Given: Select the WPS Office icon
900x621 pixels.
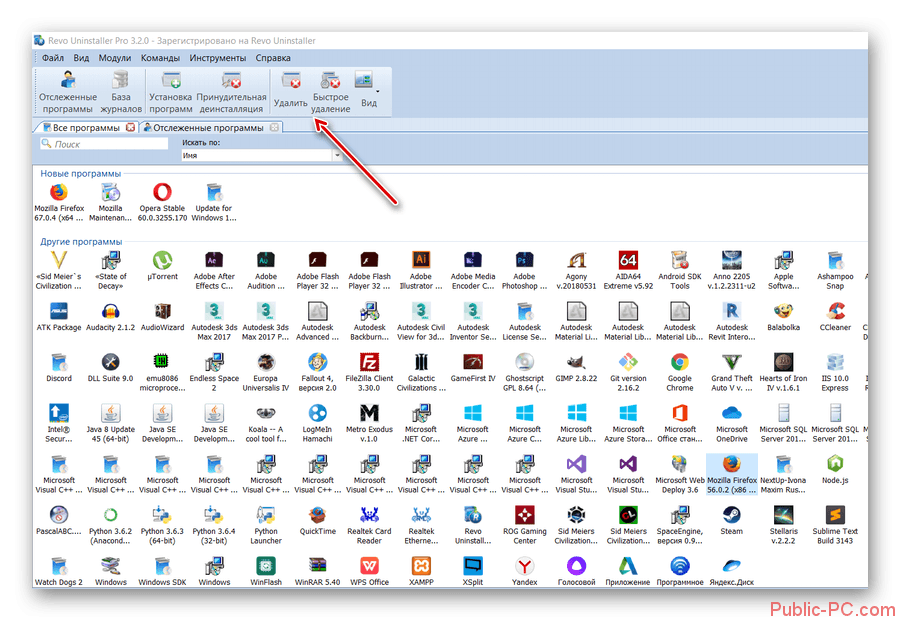Looking at the screenshot, I should click(369, 571).
